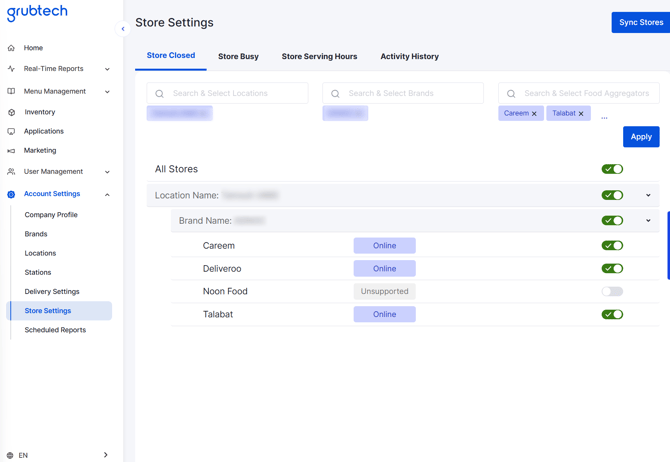Screen dimensions: 670x462
Task: Open the Store Serving Hours tab
Action: click(x=319, y=56)
